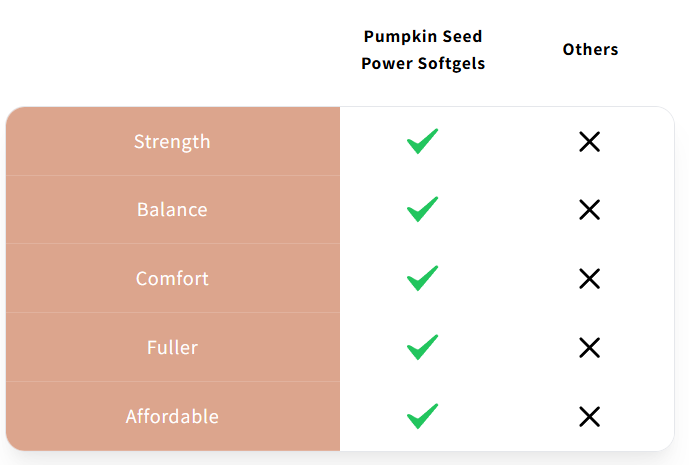Click the green checkmark in Comfort row
Screen dimensions: 689x465
click(423, 278)
